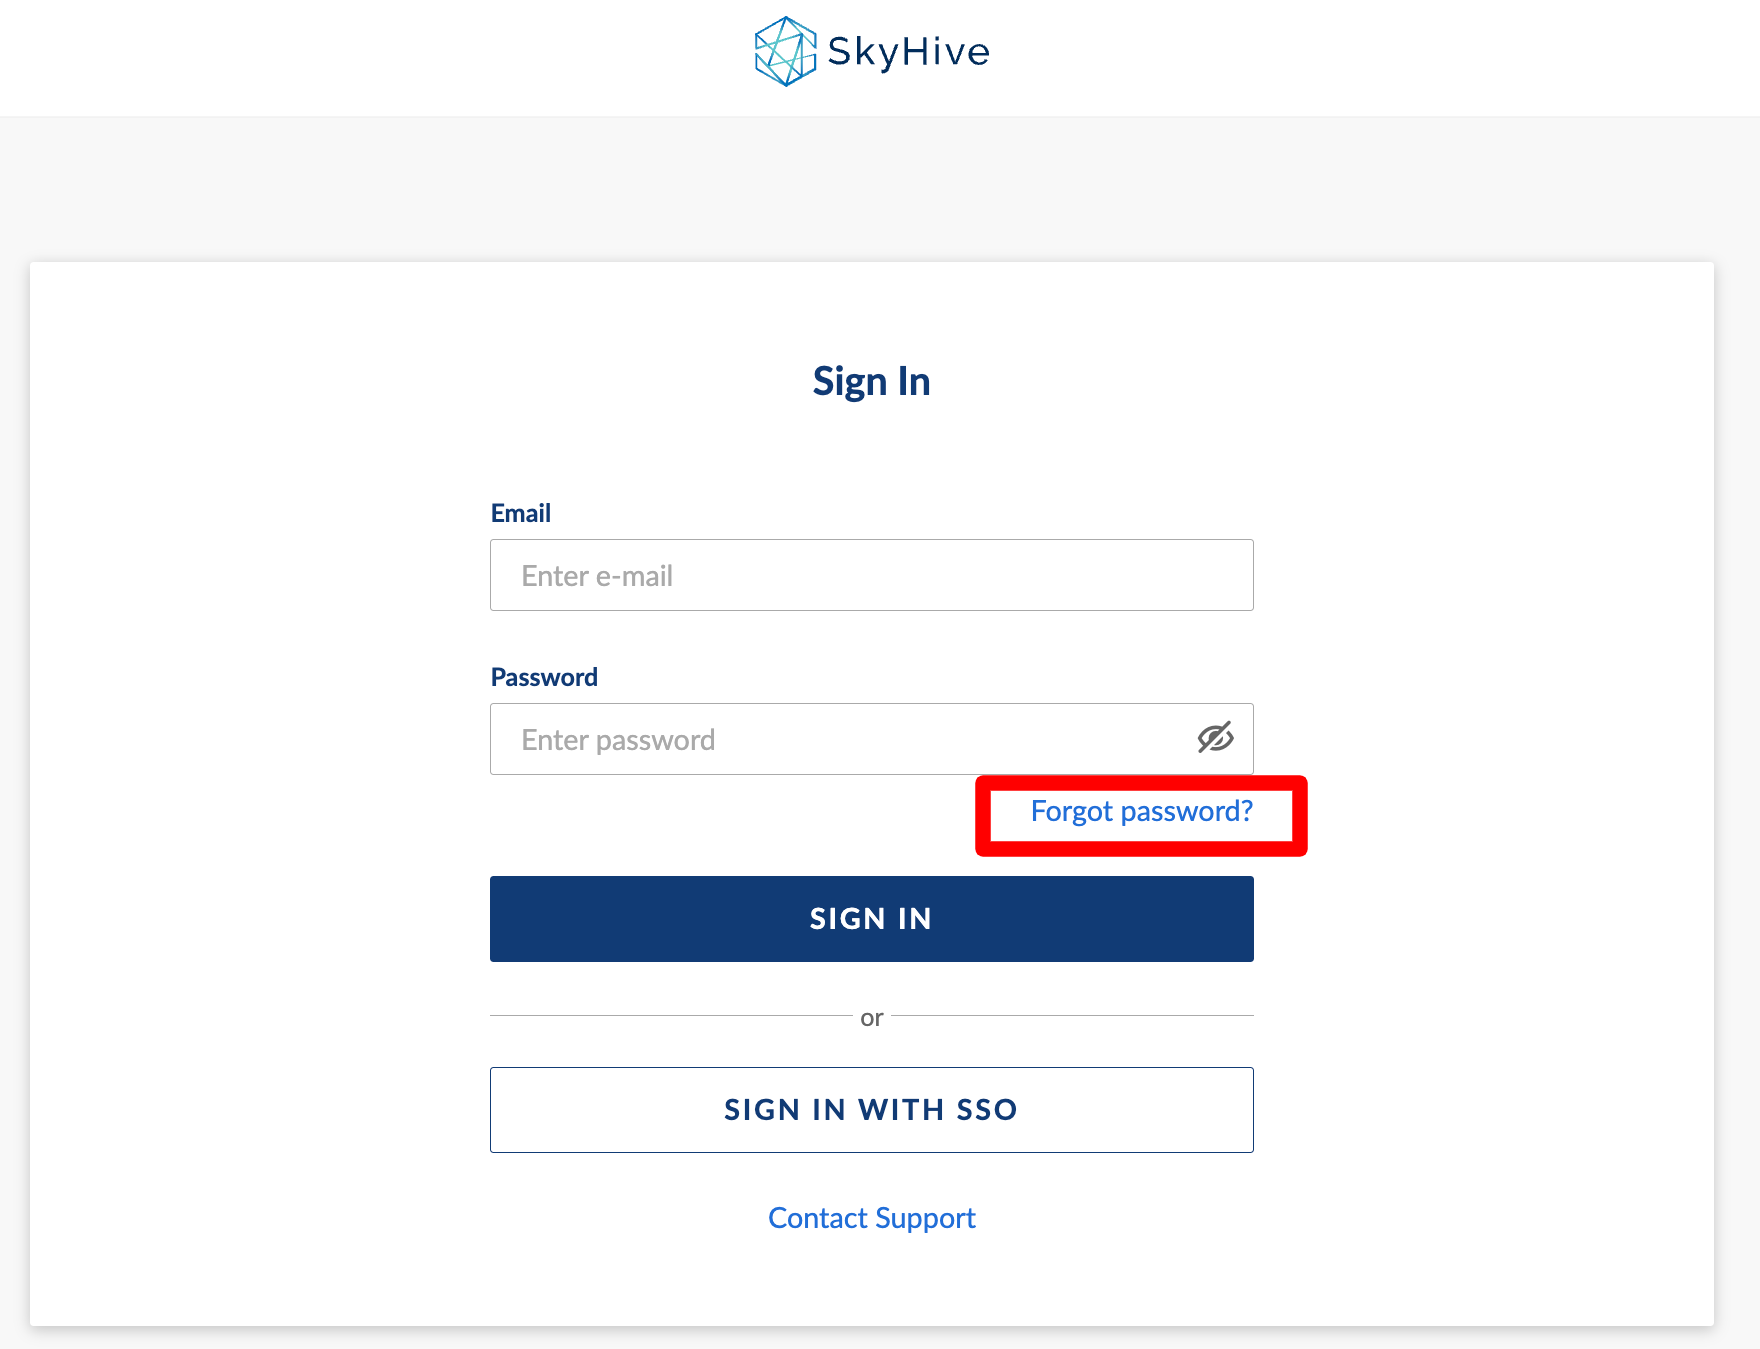Click the Enter e-mail placeholder text
The image size is (1760, 1349).
tap(597, 576)
